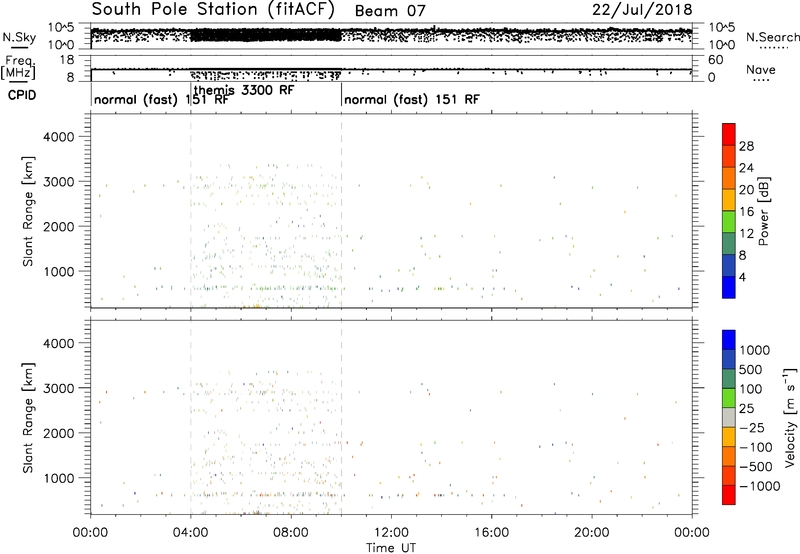Click the date '22/Jul/2018'
Viewport: 800px width, 554px height.
pos(642,10)
